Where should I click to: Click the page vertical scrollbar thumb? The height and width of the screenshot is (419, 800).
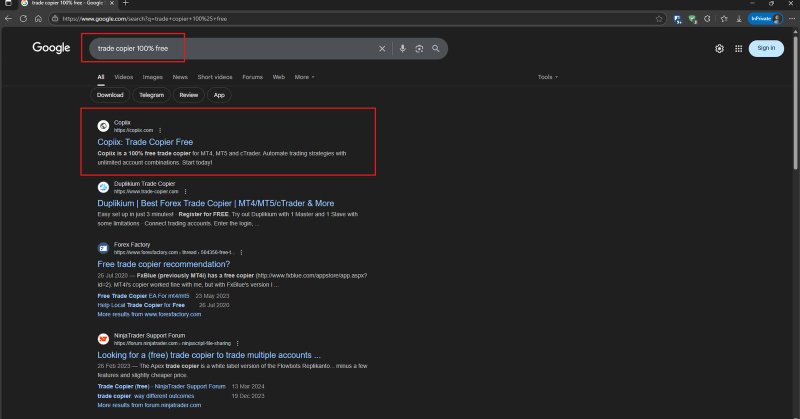795,102
